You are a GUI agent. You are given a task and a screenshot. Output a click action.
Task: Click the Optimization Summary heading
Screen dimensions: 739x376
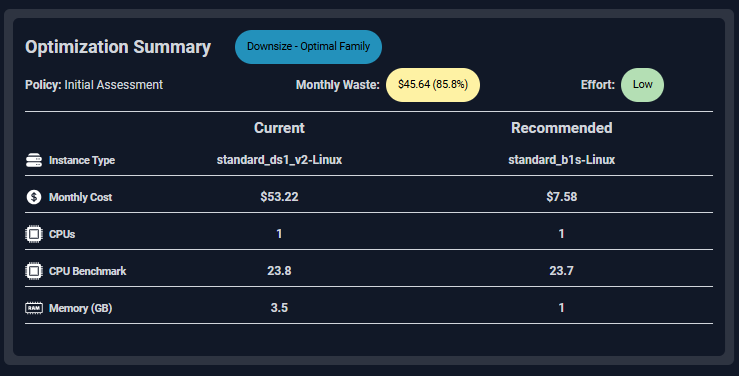coord(118,47)
